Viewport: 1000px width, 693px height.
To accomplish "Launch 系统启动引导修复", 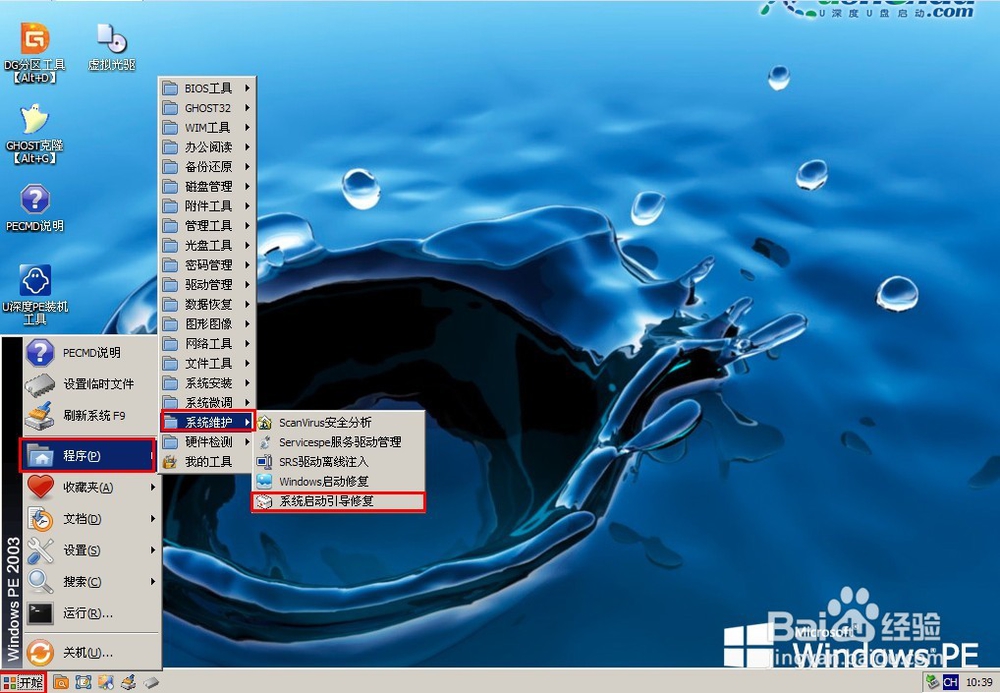I will click(x=338, y=501).
